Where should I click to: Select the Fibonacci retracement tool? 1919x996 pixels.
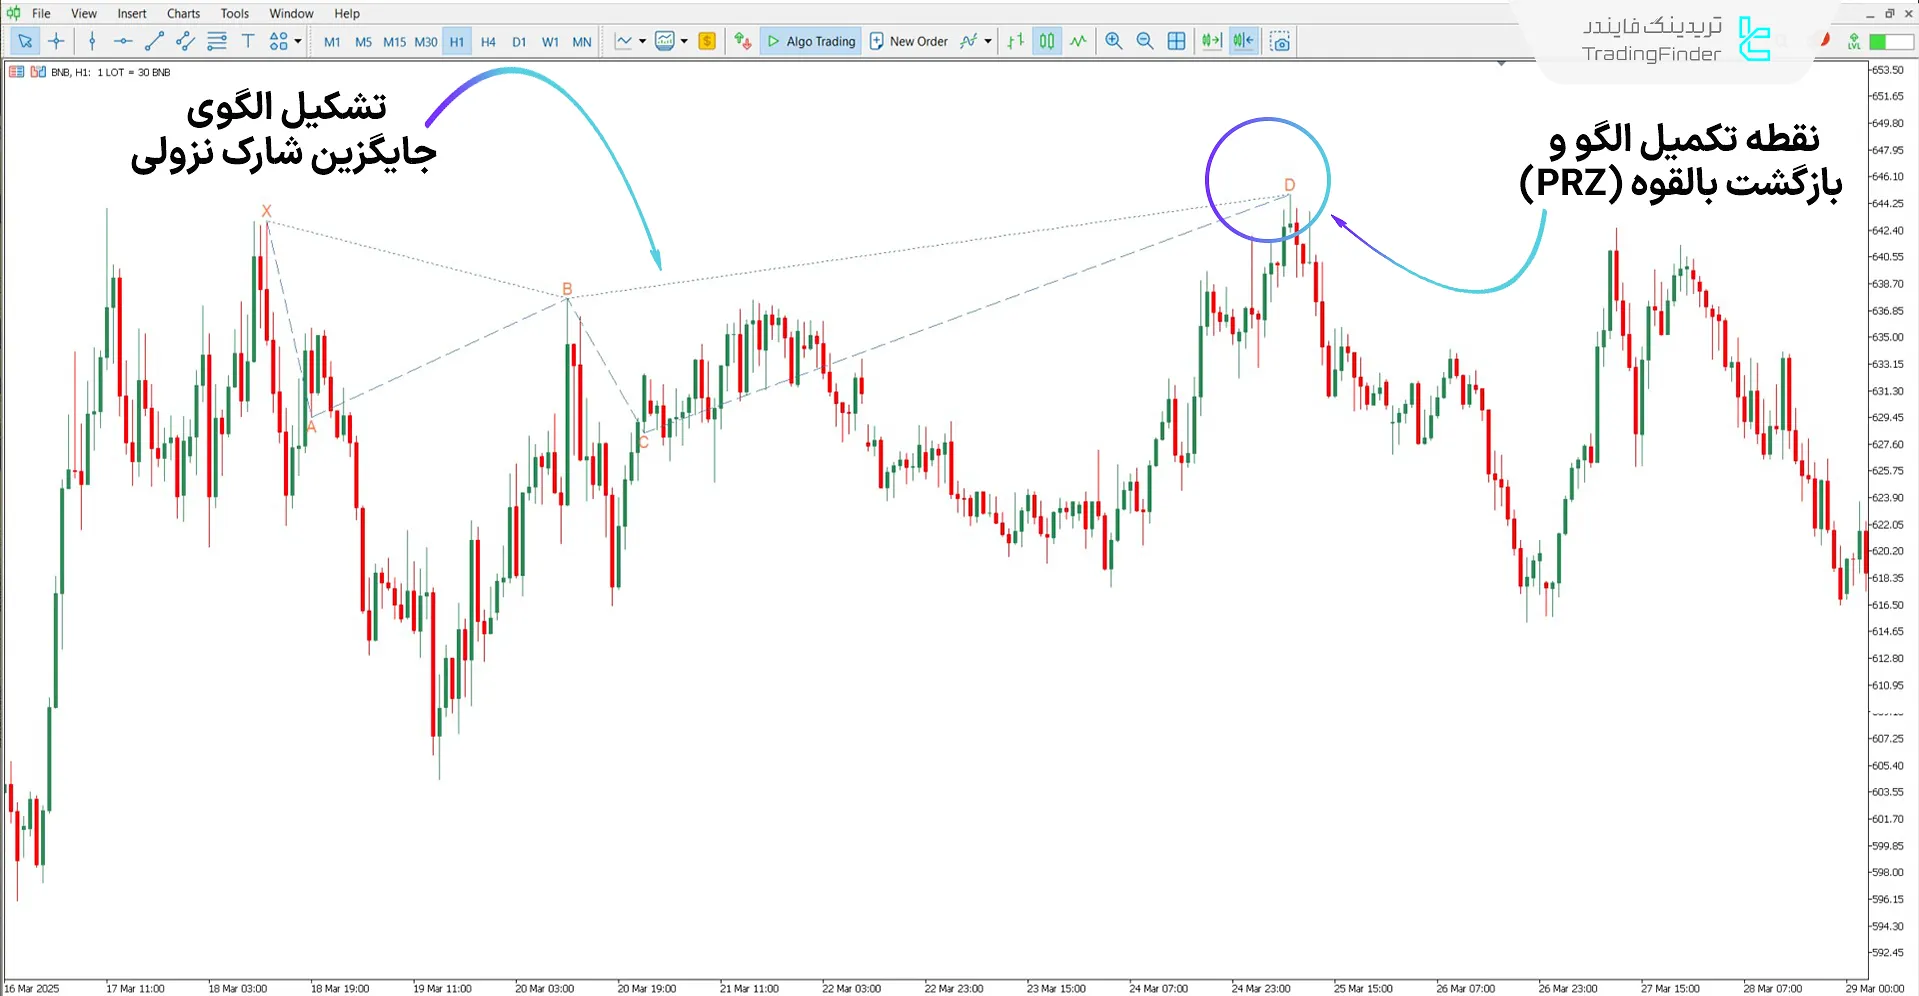(216, 41)
